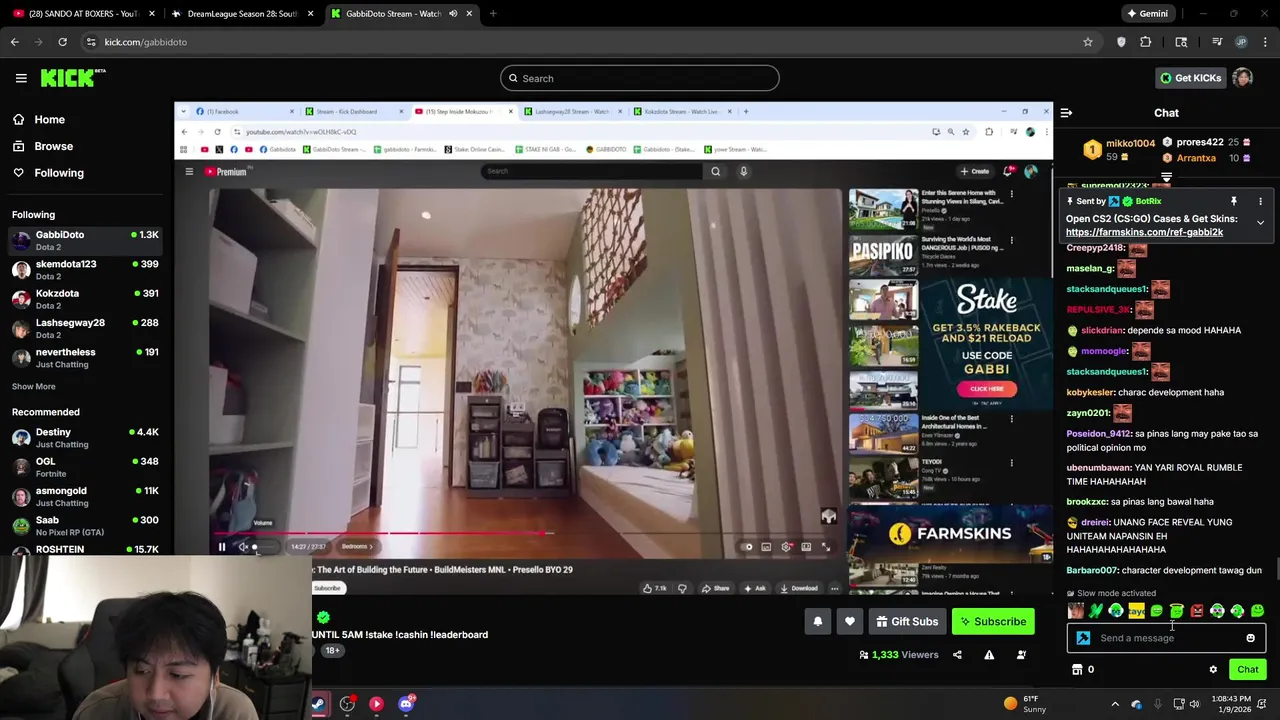This screenshot has height=720, width=1280.
Task: Open farmskins.com referral link in chat
Action: click(x=1144, y=232)
